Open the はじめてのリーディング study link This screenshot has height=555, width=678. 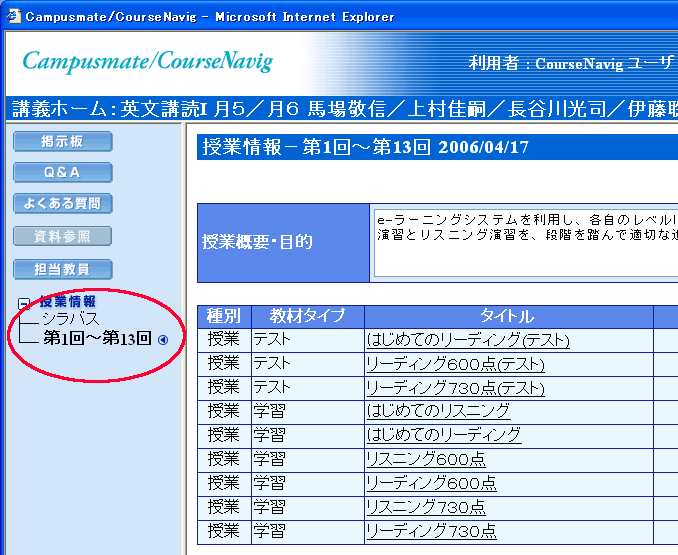(x=444, y=435)
